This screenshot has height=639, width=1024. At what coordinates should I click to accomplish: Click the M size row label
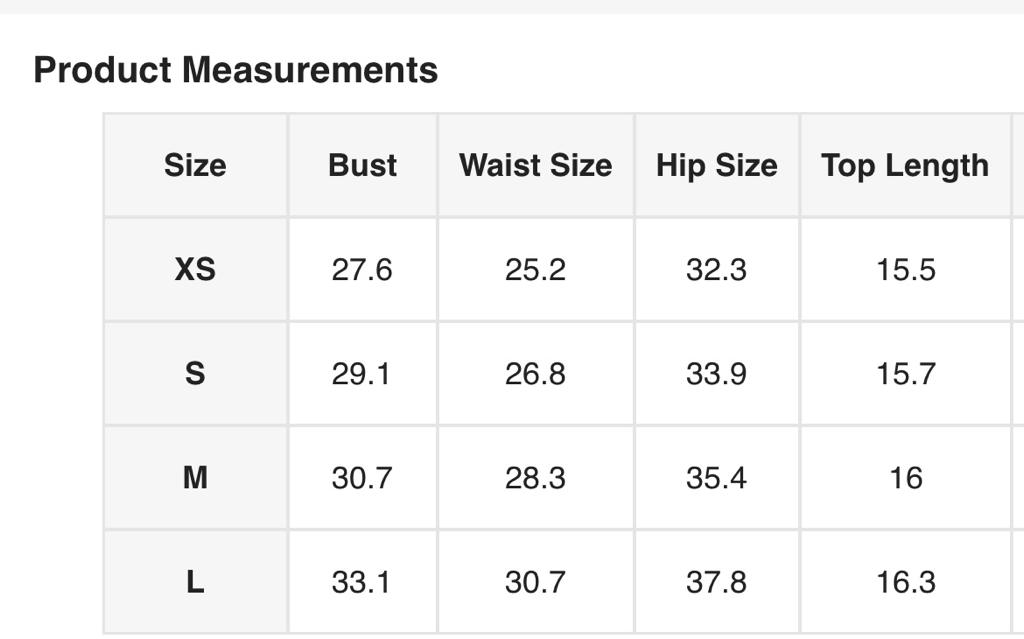tap(195, 477)
